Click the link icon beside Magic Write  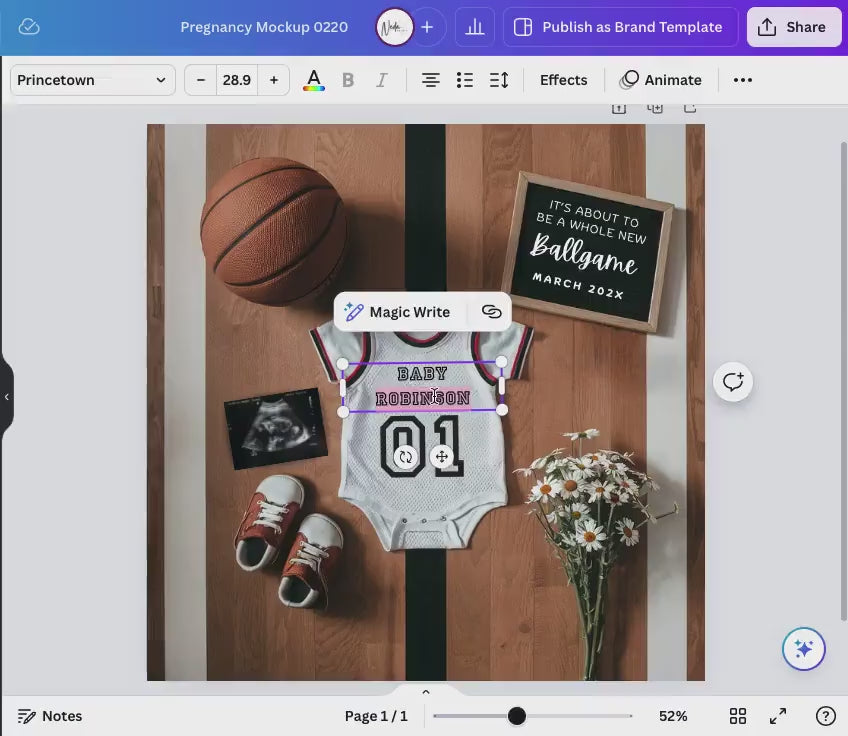491,312
